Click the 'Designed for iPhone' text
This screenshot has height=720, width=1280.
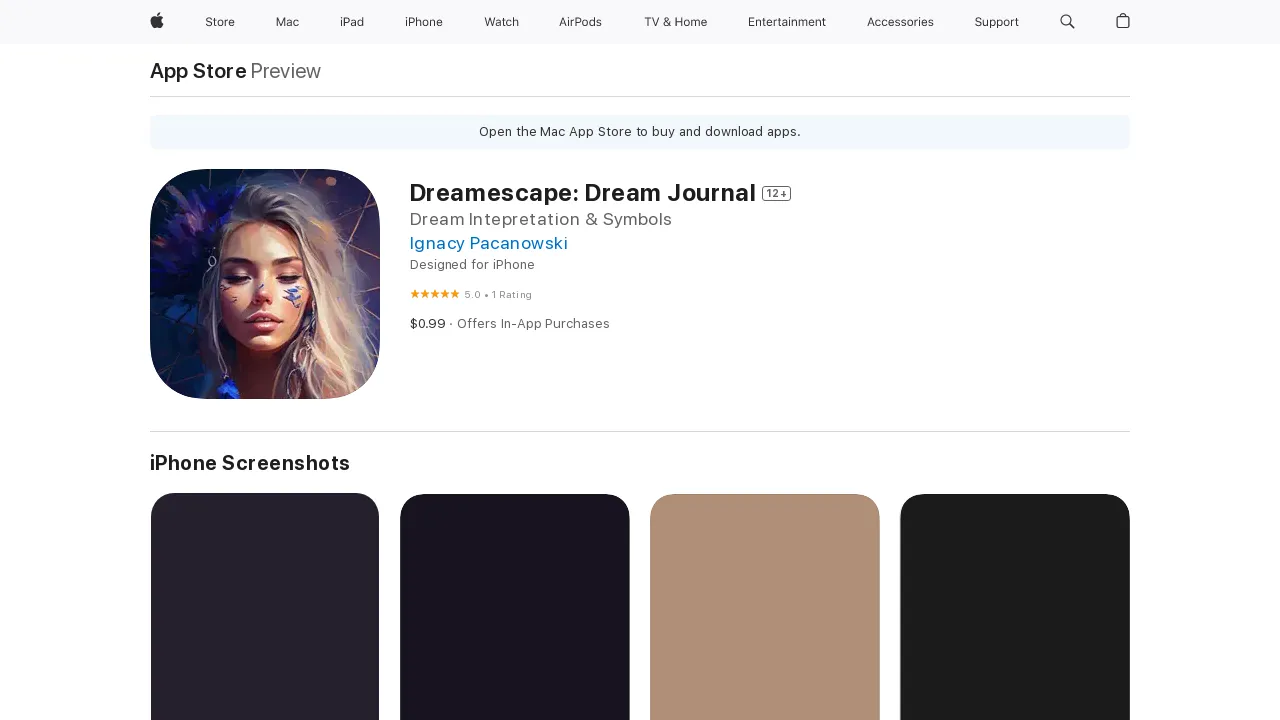click(x=472, y=265)
